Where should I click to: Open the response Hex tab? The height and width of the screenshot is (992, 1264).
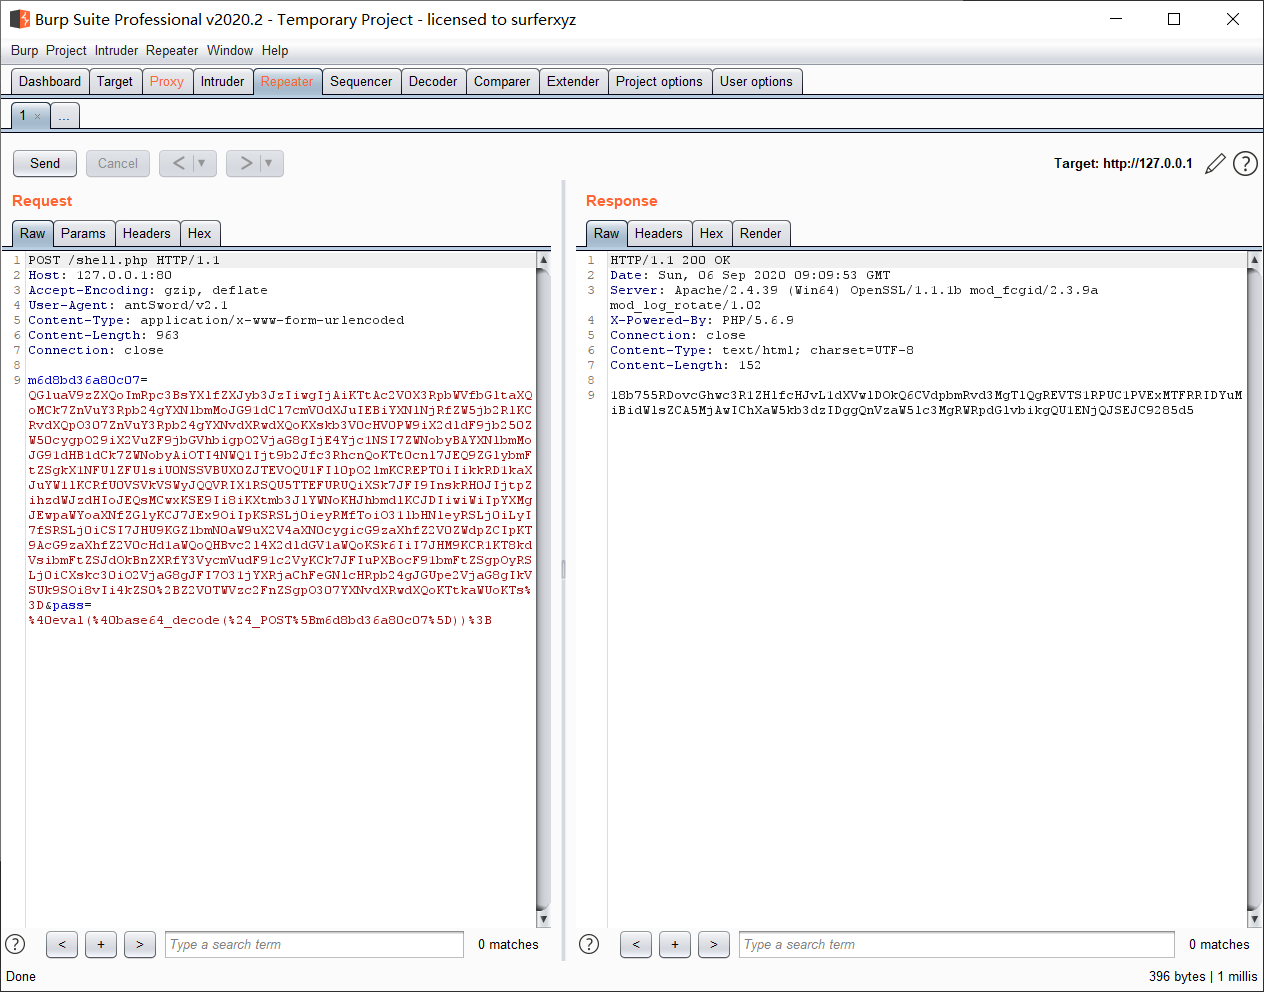(x=712, y=234)
